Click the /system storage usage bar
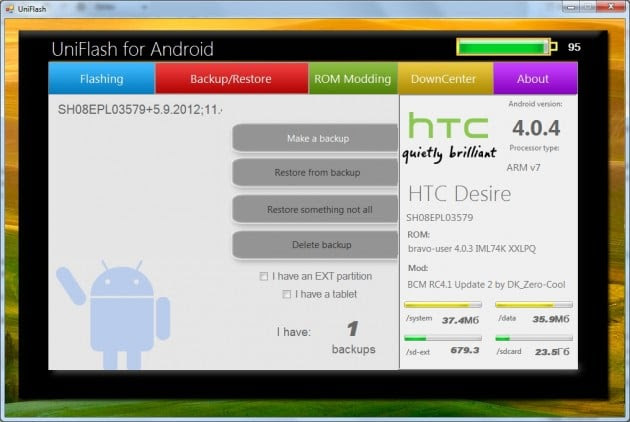The height and width of the screenshot is (422, 630). (x=443, y=305)
